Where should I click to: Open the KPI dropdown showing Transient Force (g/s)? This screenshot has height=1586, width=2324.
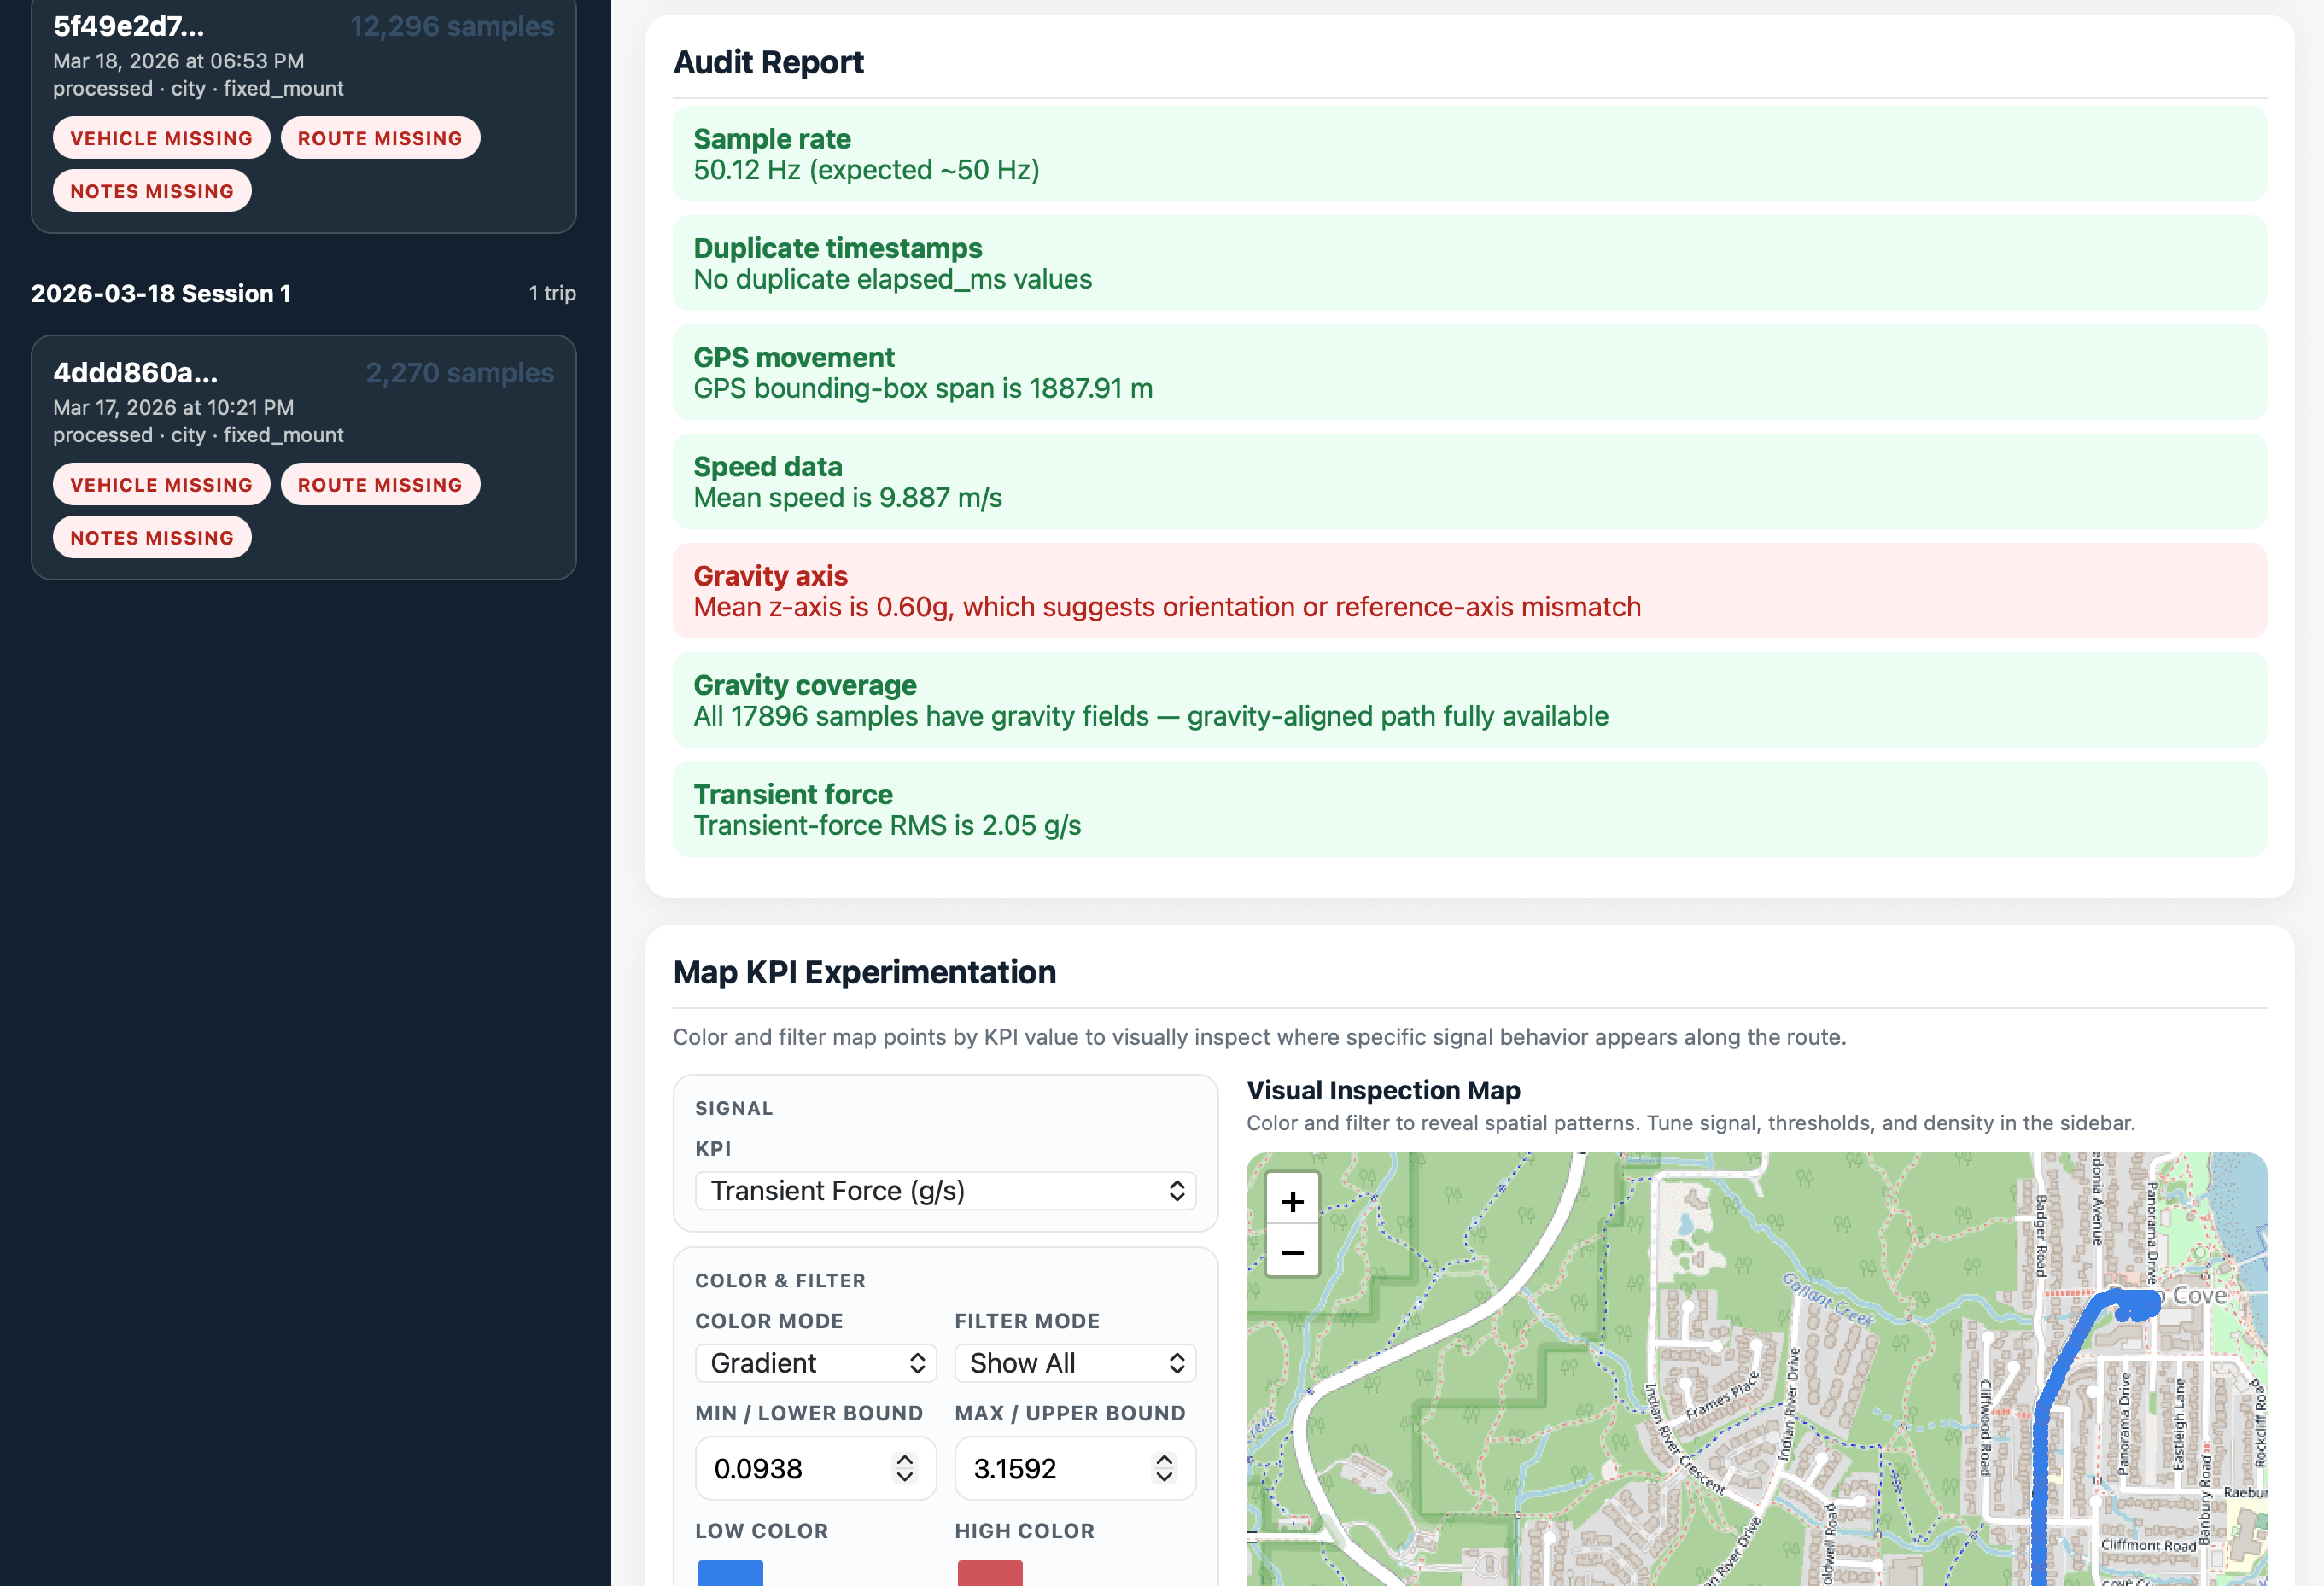tap(945, 1190)
